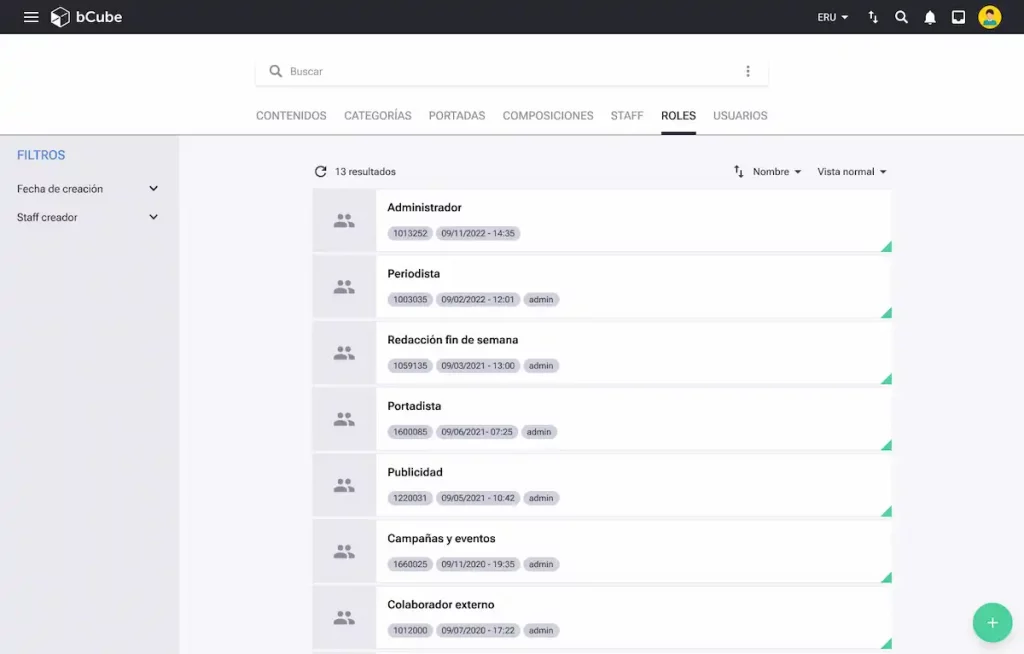Click the green add new role button
Viewport: 1024px width, 654px height.
tap(991, 622)
